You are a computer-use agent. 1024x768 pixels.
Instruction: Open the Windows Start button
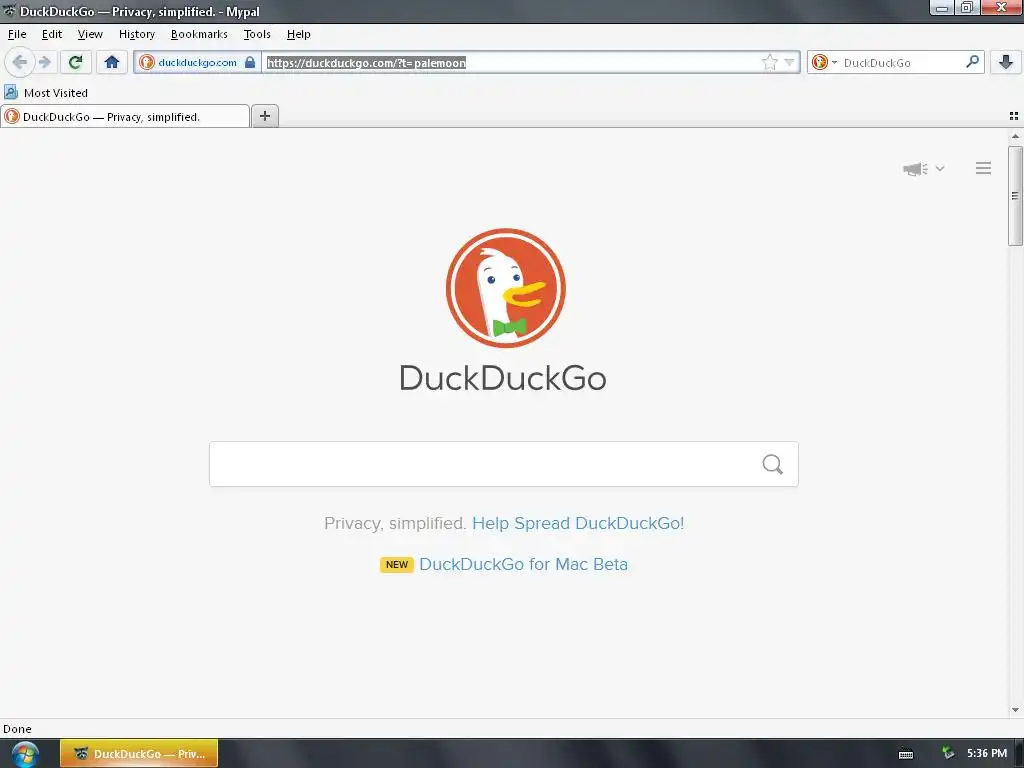[25, 754]
